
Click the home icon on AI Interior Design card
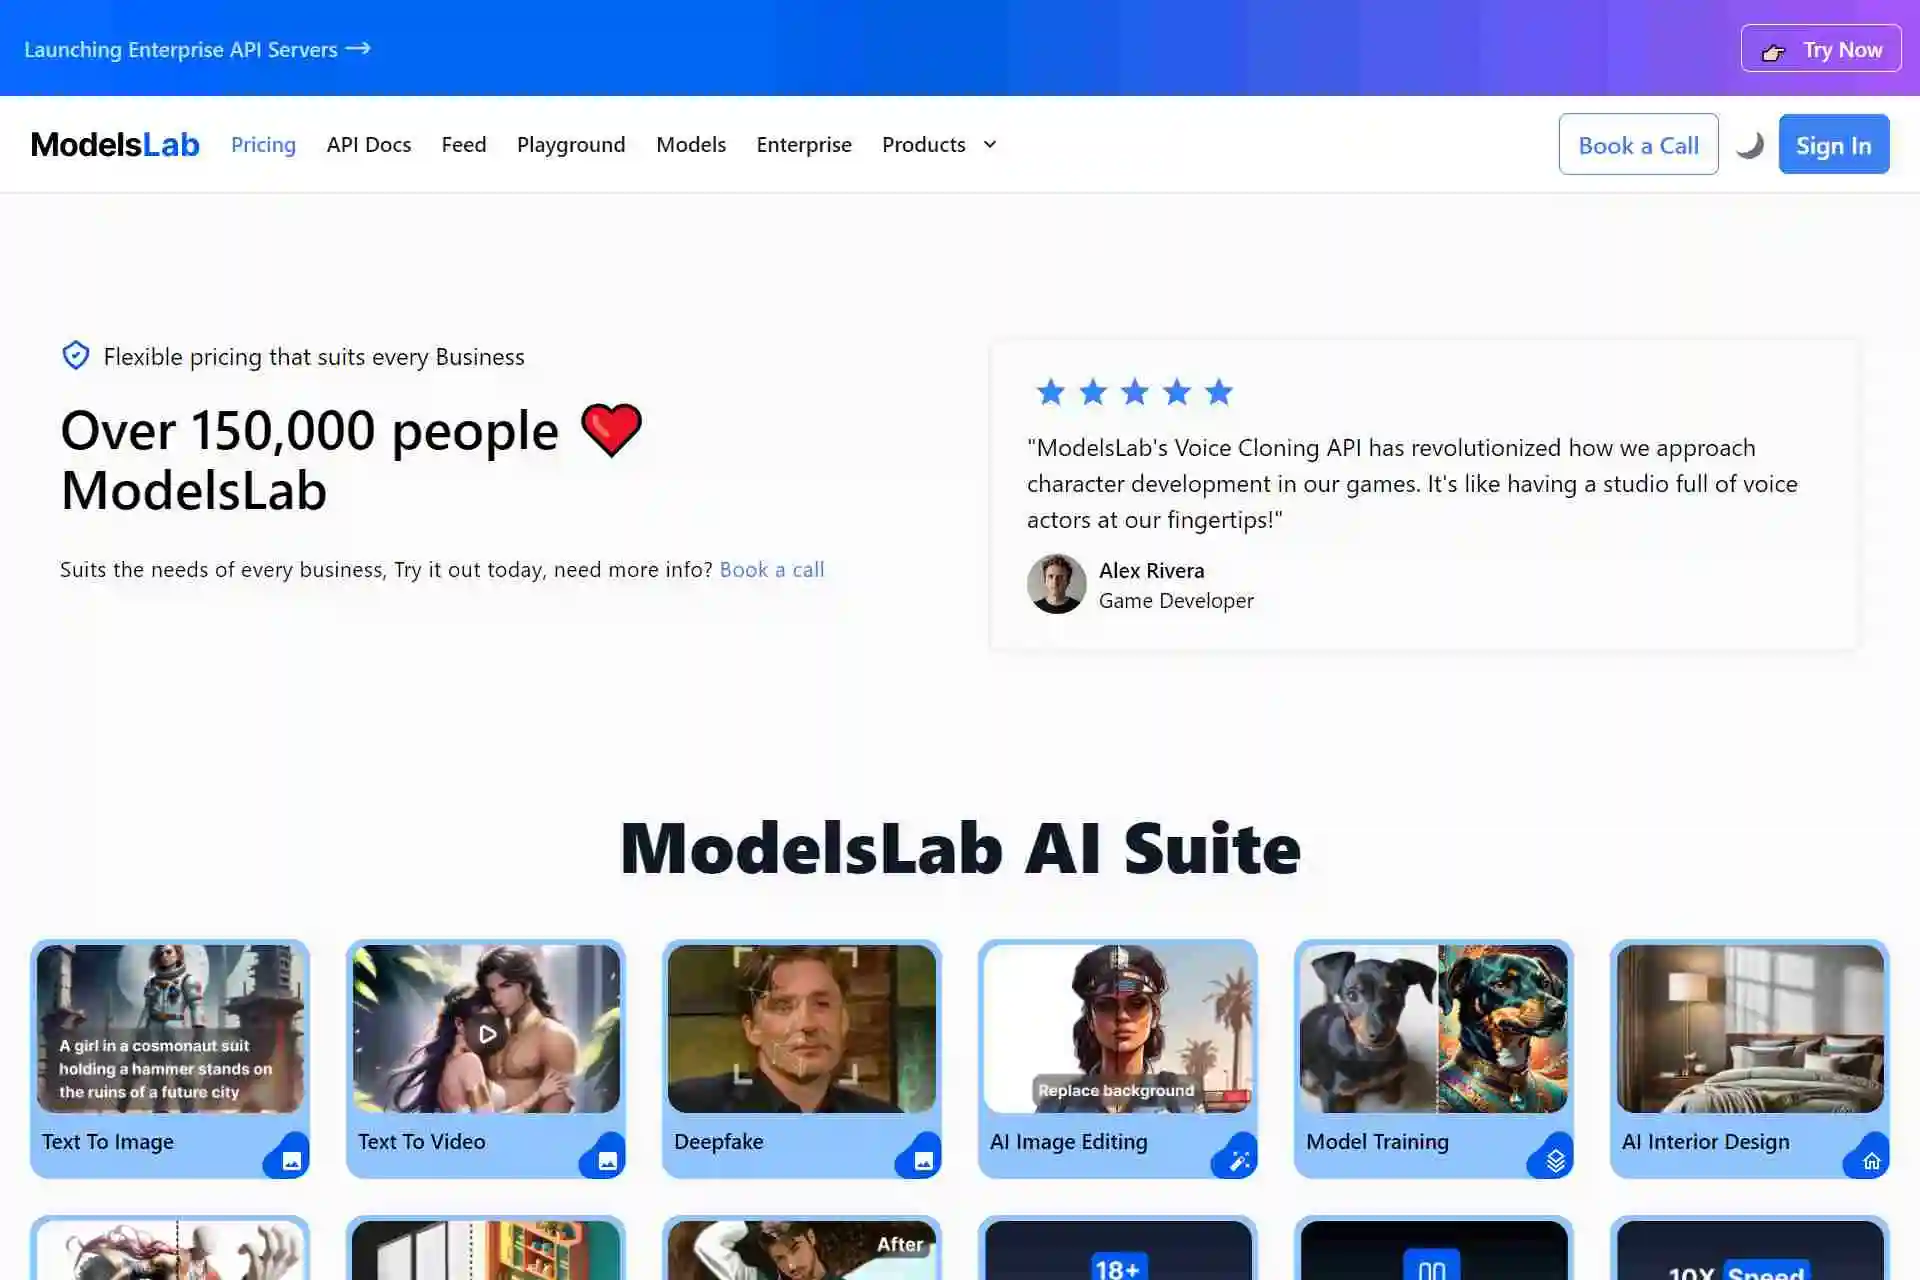click(1871, 1160)
